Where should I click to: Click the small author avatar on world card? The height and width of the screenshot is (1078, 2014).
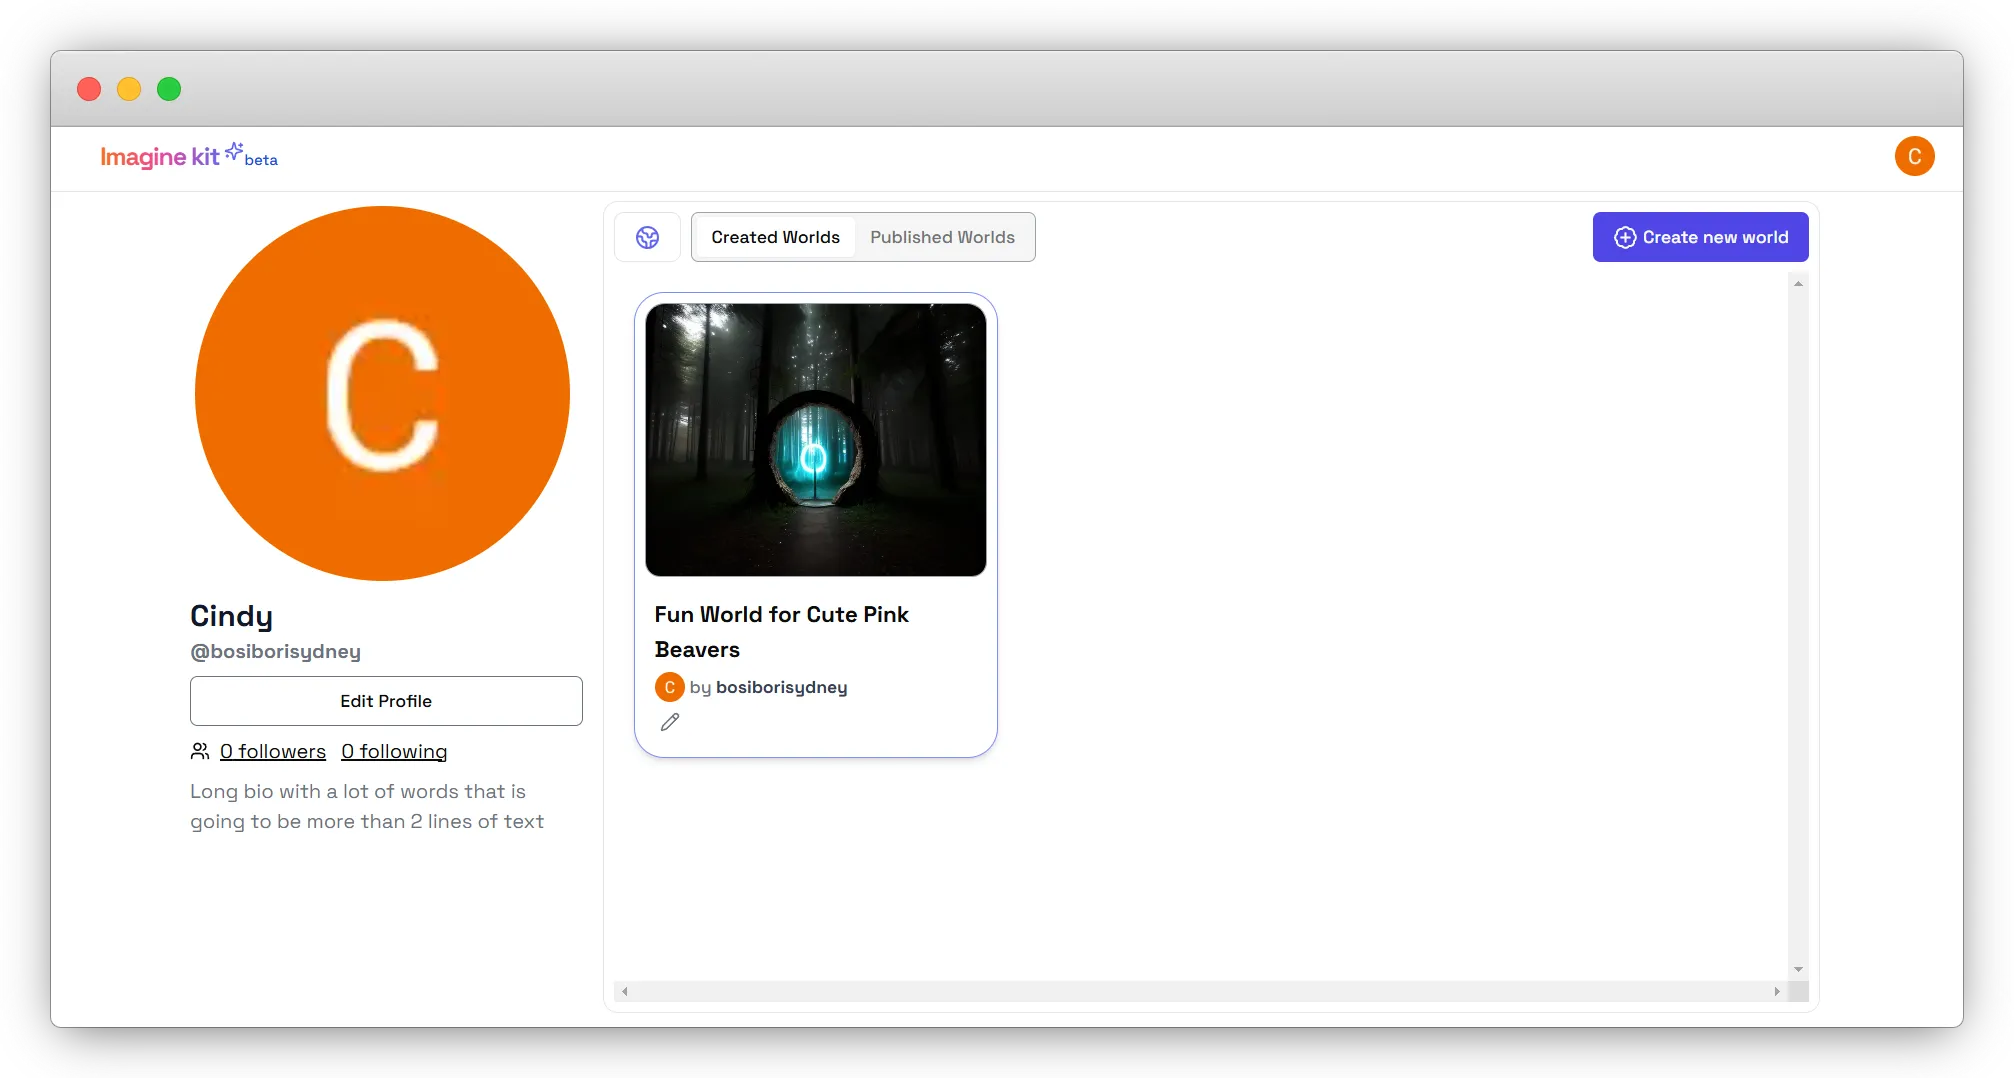tap(669, 687)
